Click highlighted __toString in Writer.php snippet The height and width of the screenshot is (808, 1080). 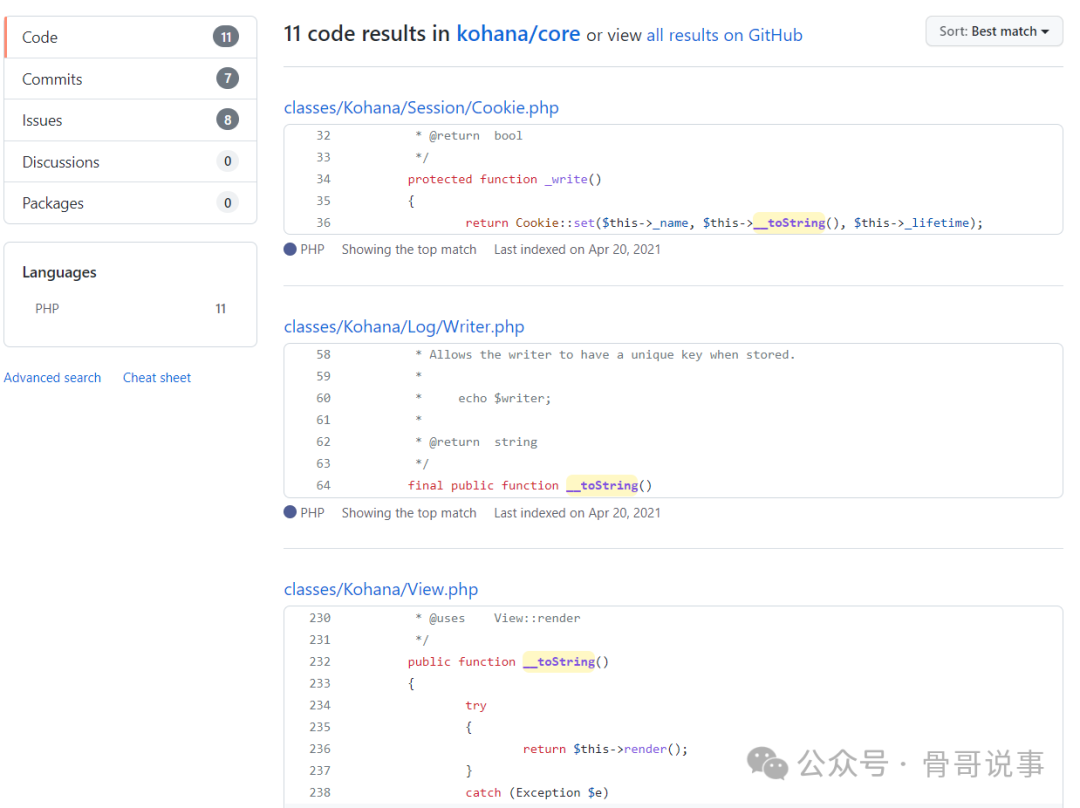(x=602, y=486)
